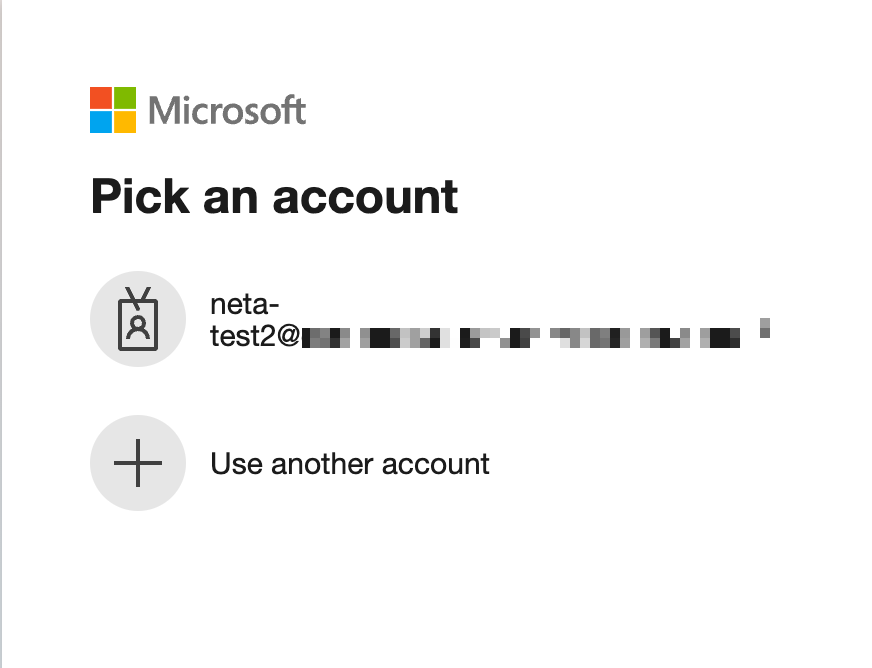872x668 pixels.
Task: Click the green square of Microsoft logo
Action: [x=125, y=98]
